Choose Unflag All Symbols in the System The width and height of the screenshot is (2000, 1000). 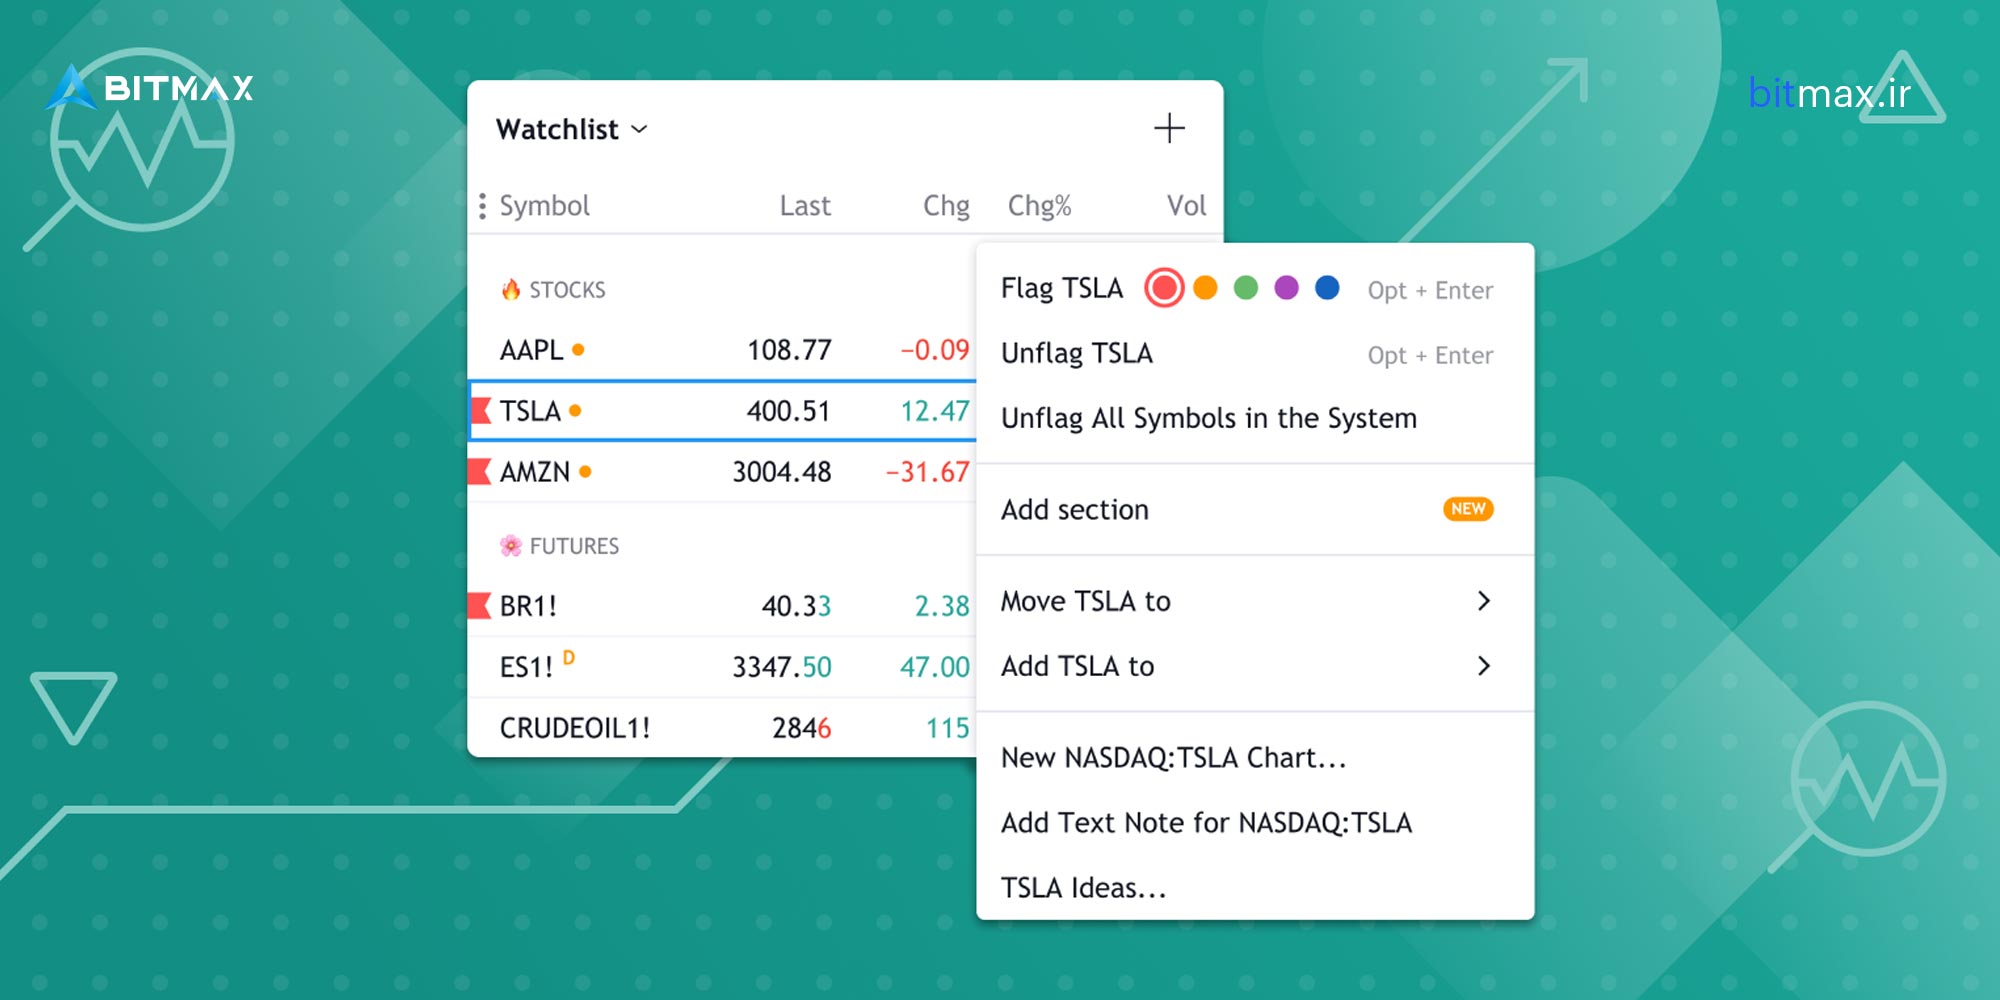(x=1255, y=418)
